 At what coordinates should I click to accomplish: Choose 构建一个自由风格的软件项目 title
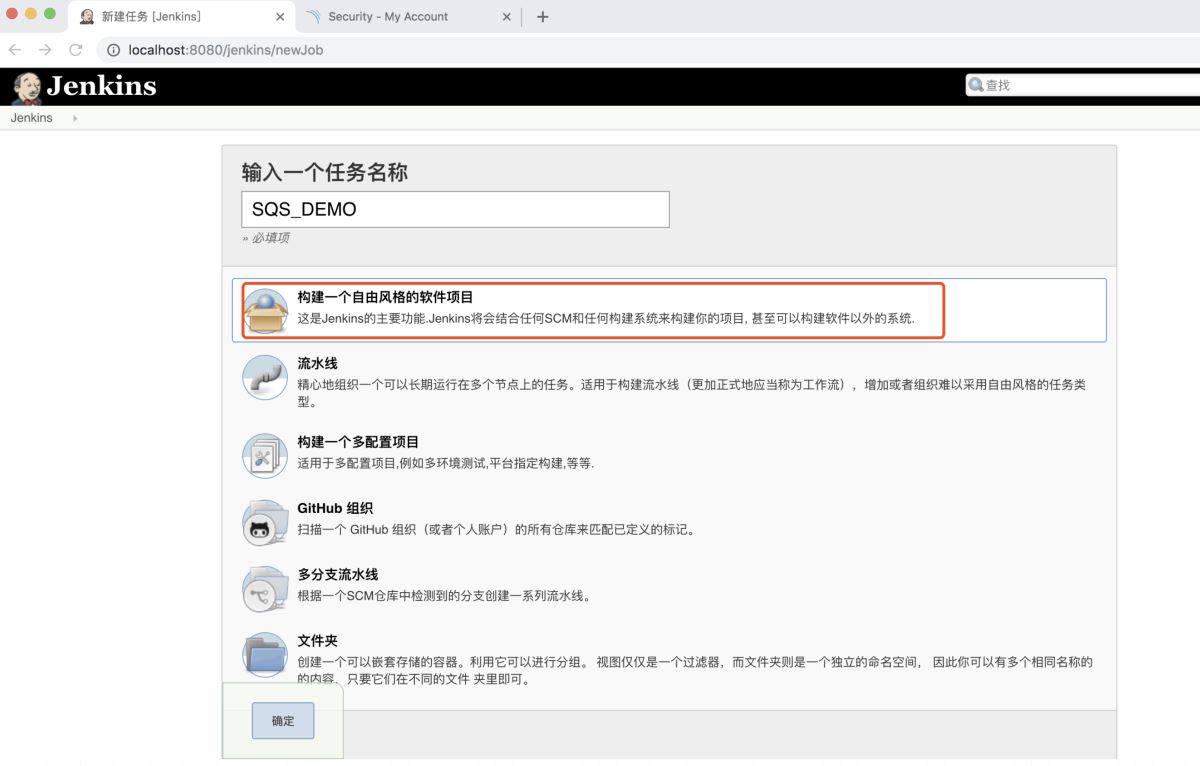point(385,297)
